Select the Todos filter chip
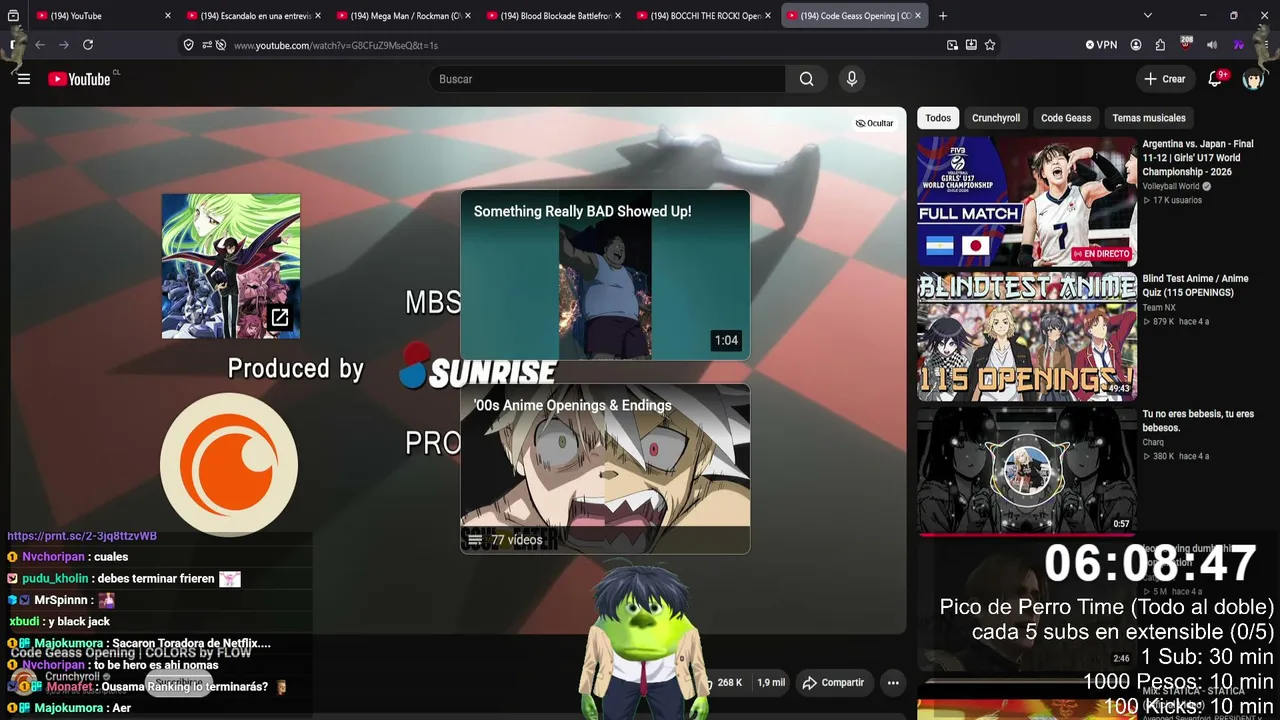Screen dimensions: 1280x720 click(938, 118)
